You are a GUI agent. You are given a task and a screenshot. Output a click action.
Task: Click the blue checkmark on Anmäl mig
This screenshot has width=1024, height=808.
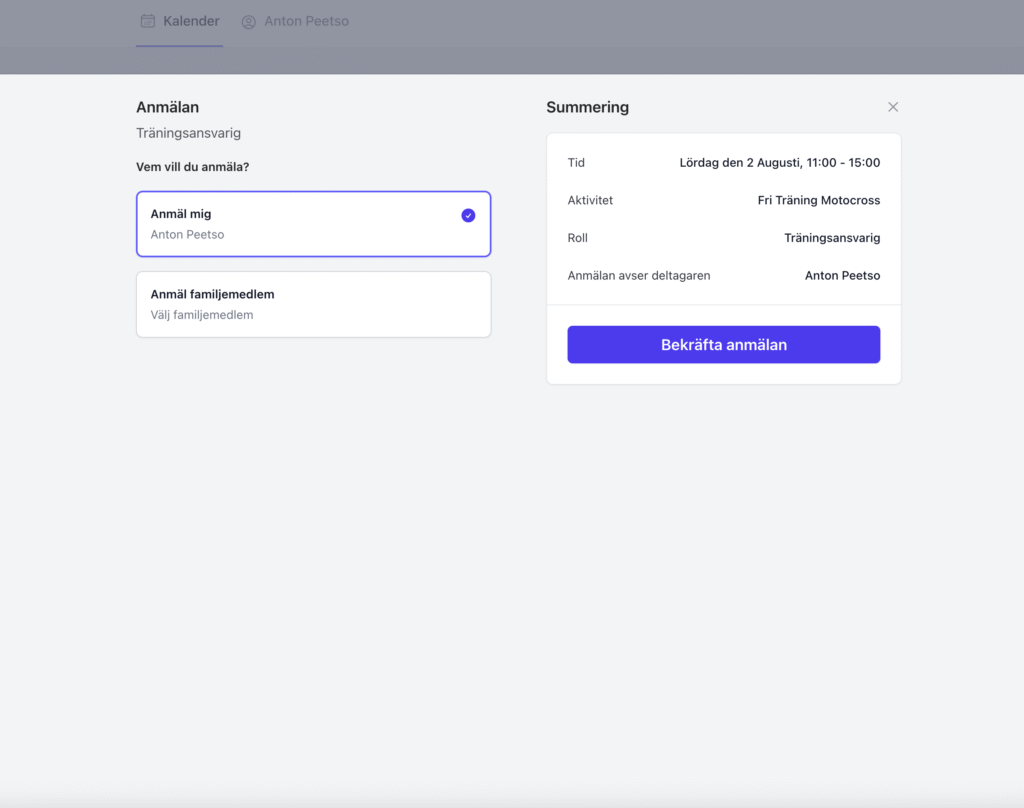[x=468, y=215]
